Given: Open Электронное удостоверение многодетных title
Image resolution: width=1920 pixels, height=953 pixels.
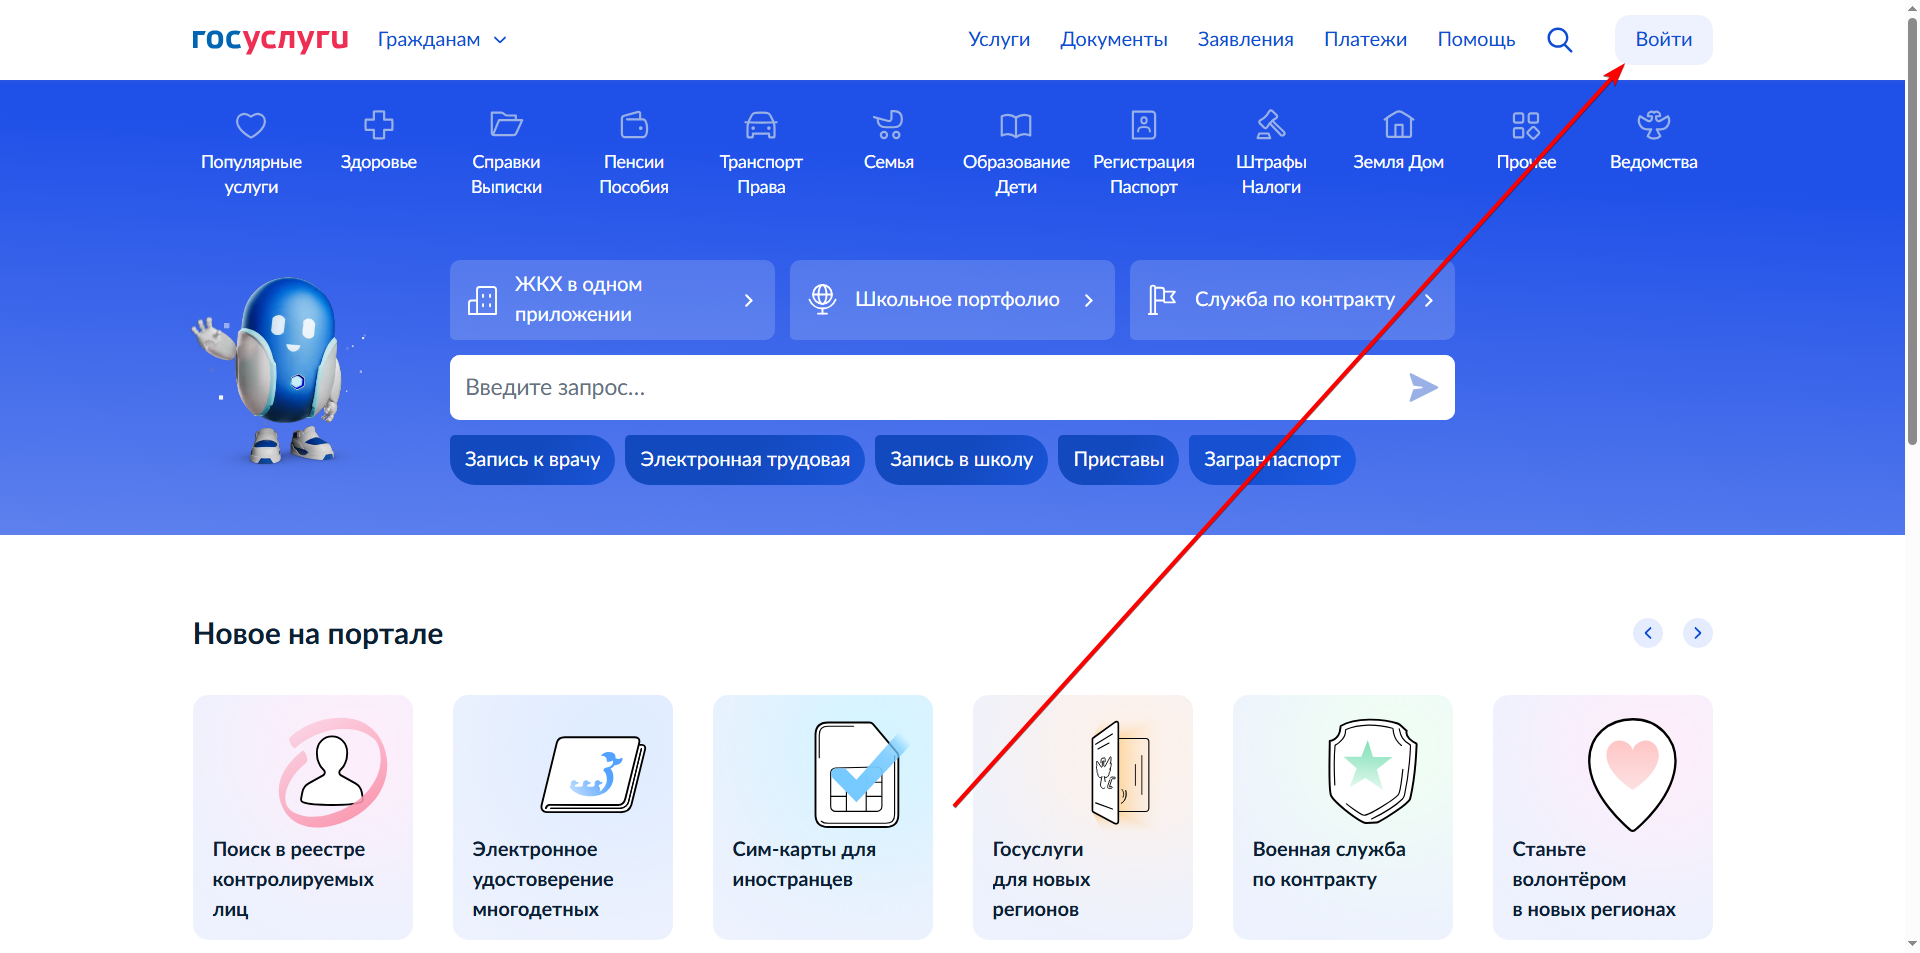Looking at the screenshot, I should point(543,879).
